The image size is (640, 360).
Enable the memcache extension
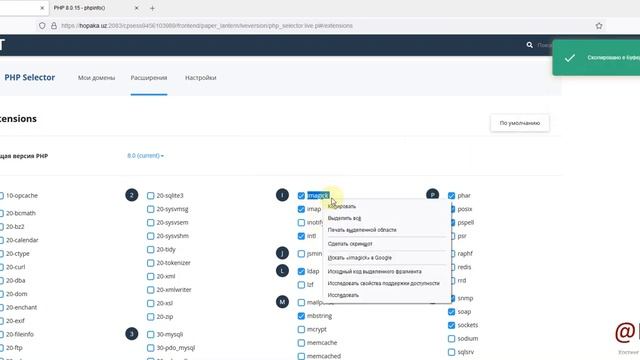pos(301,343)
